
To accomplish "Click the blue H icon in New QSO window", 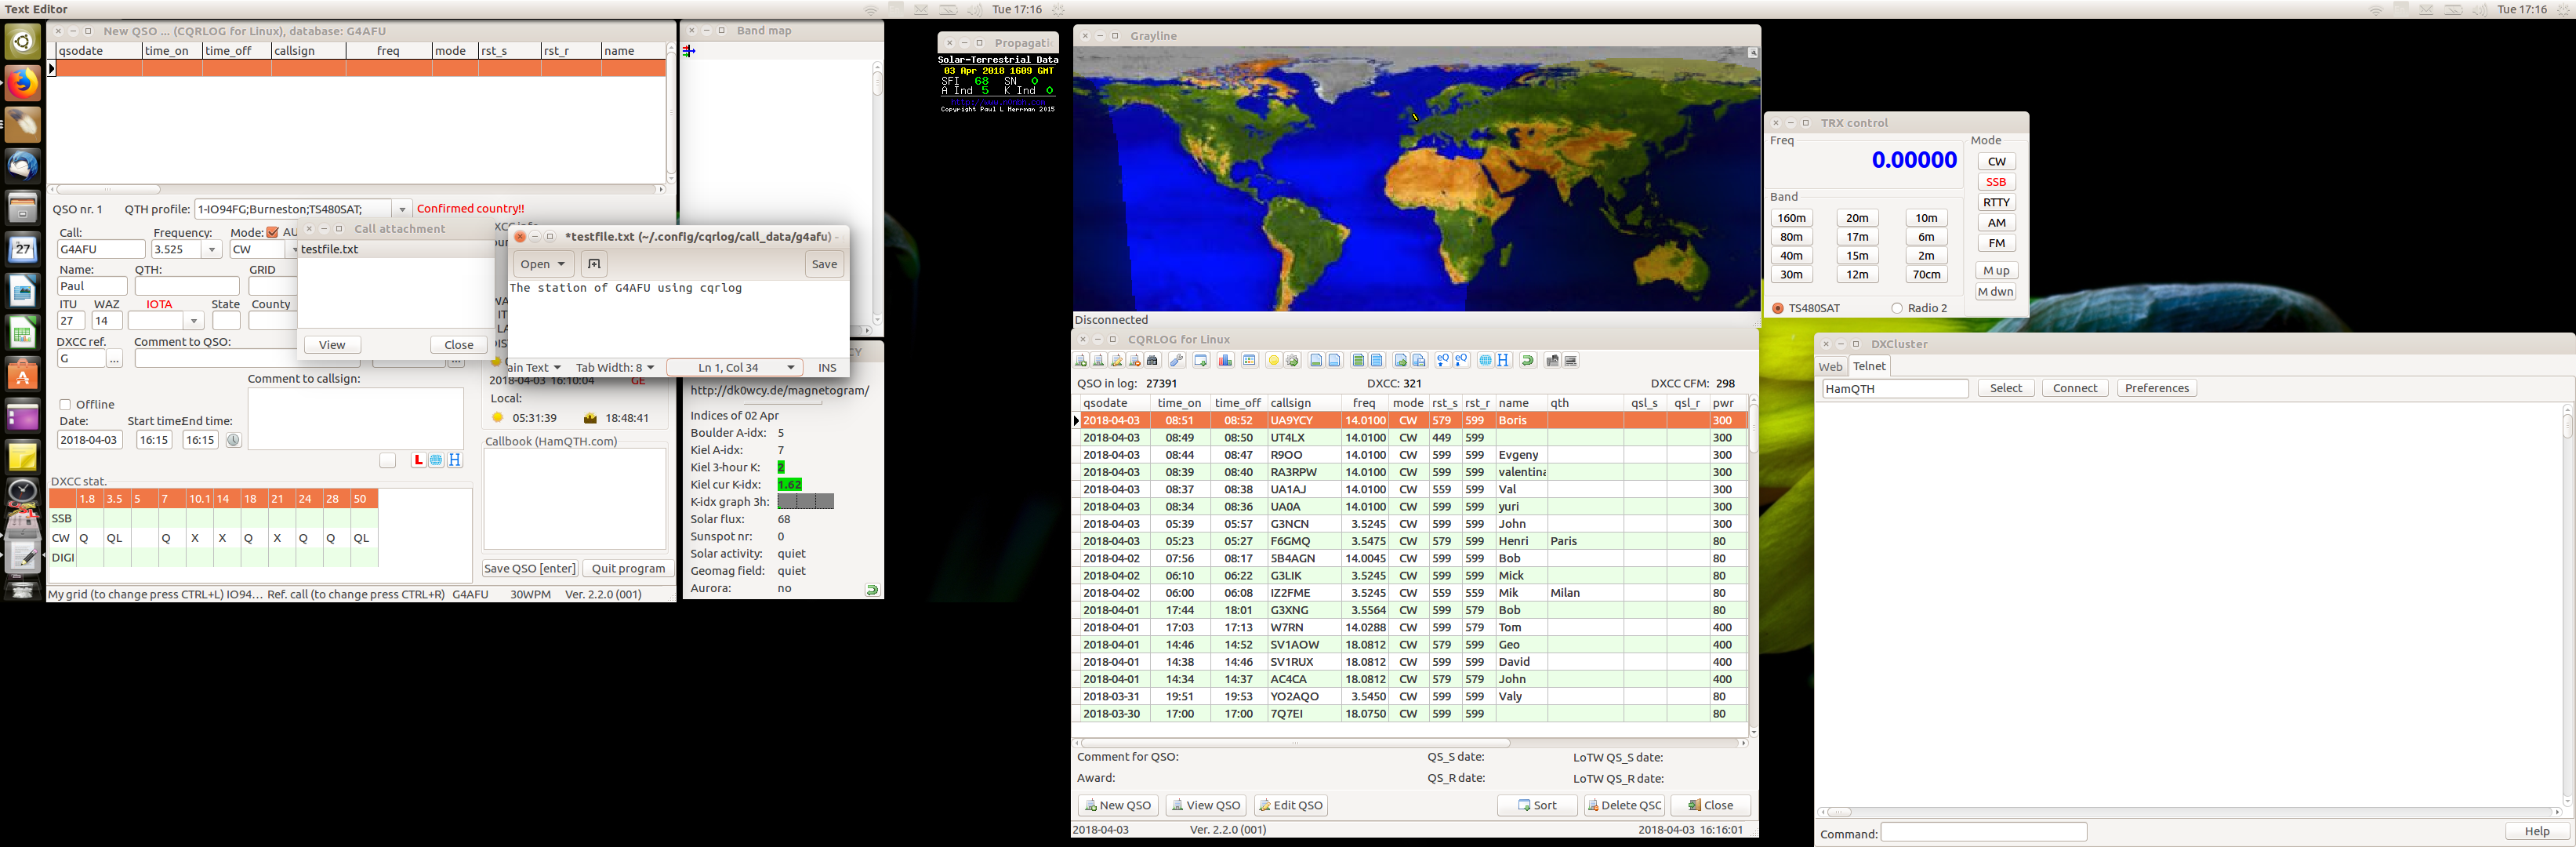I will [455, 460].
